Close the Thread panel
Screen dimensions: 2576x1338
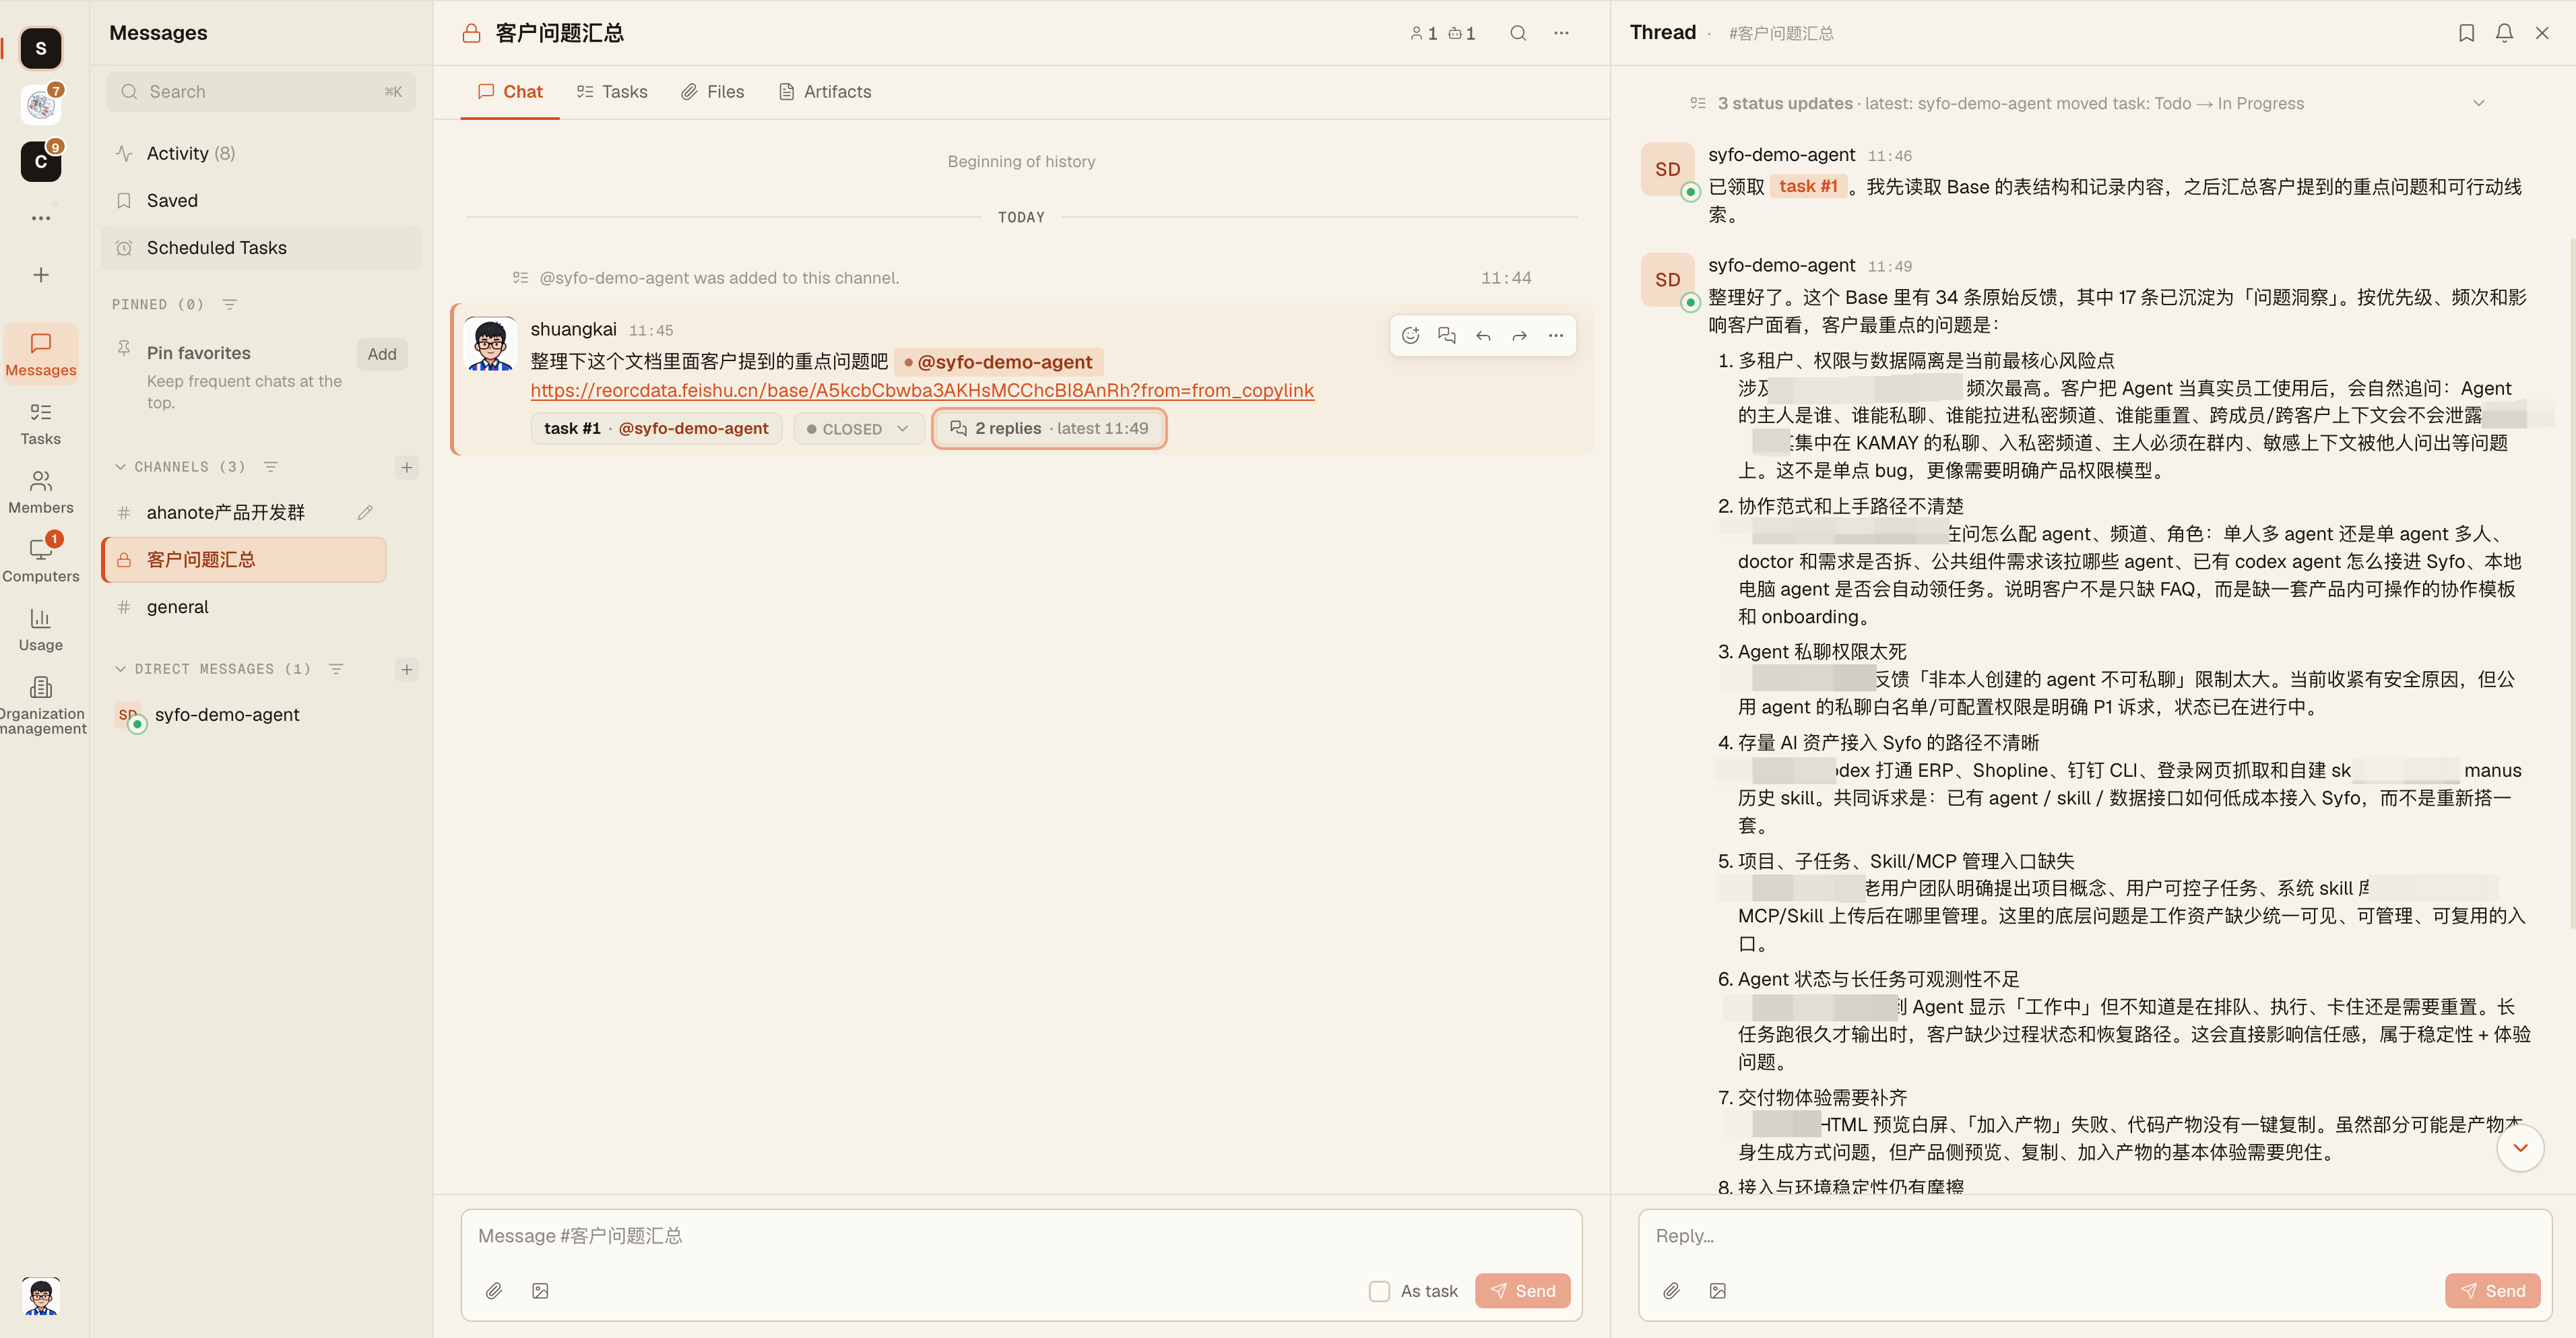click(2542, 33)
